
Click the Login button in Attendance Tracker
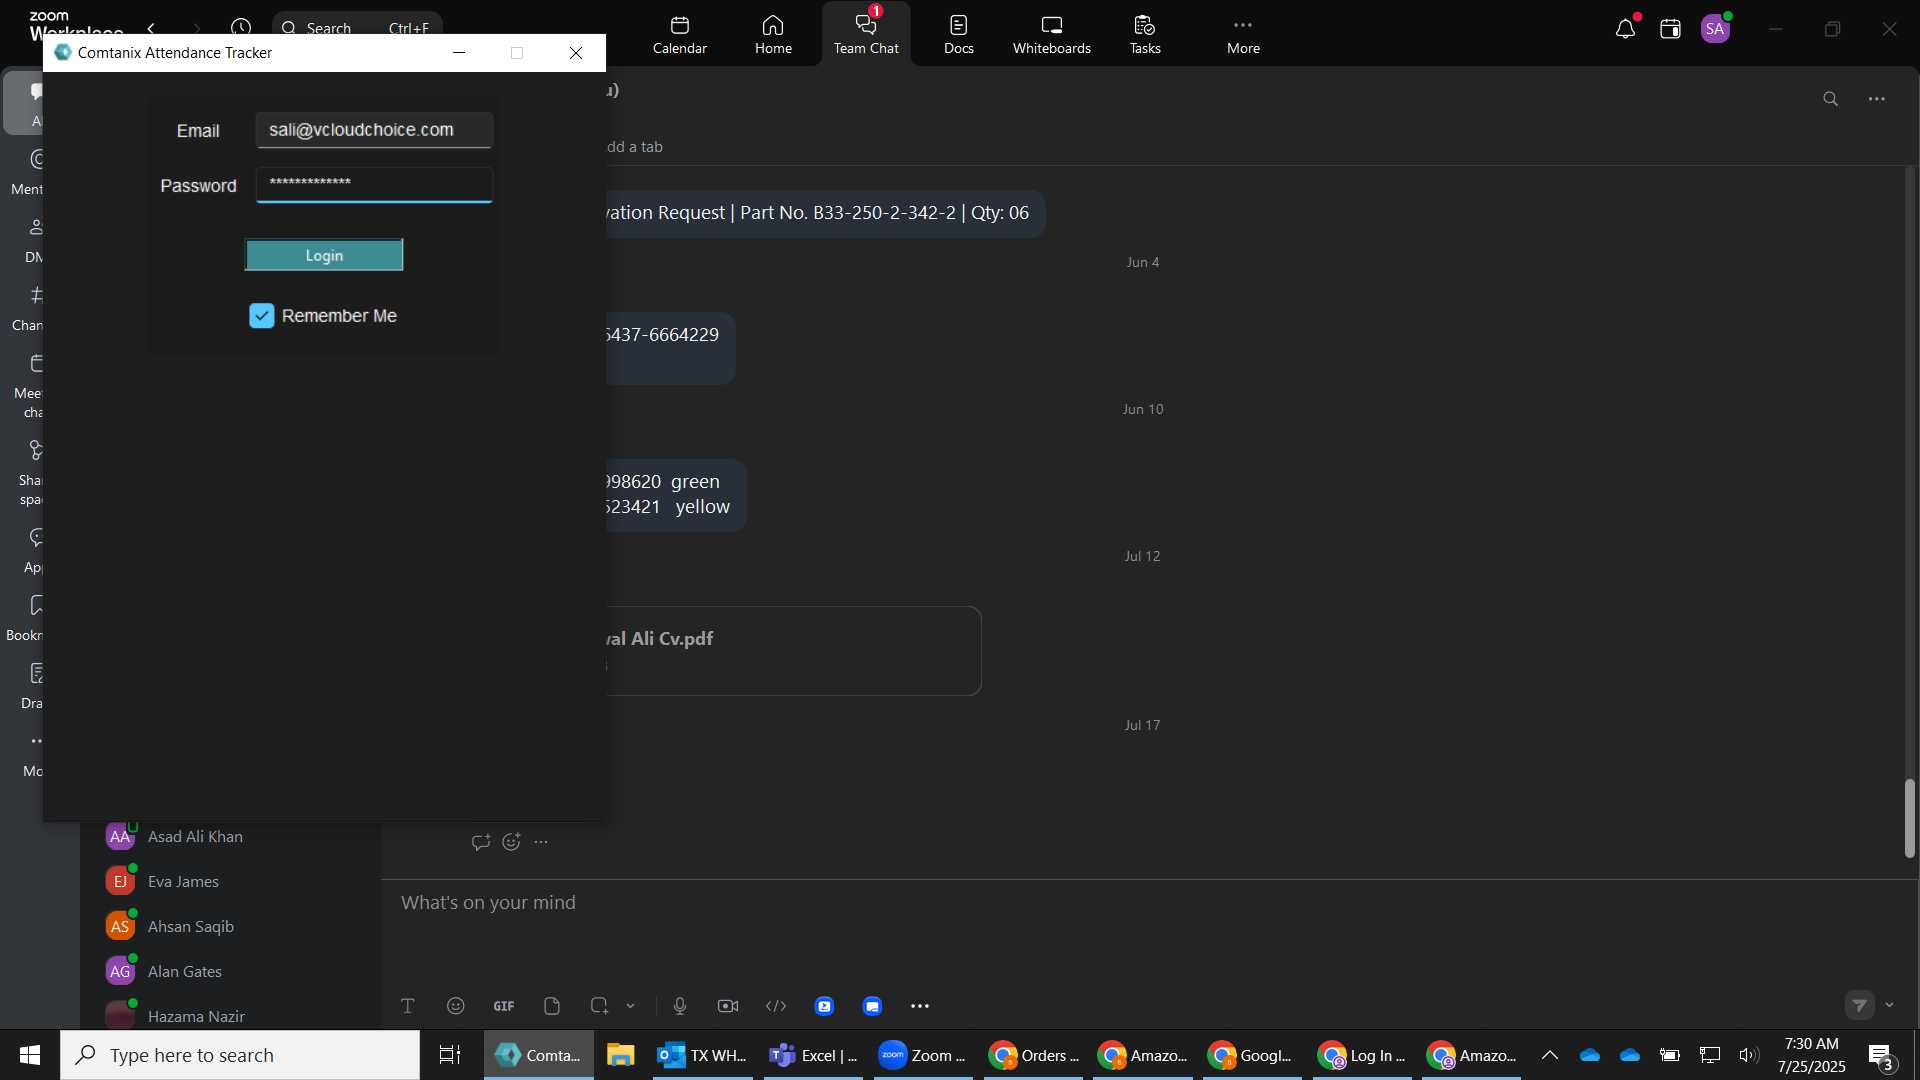324,255
